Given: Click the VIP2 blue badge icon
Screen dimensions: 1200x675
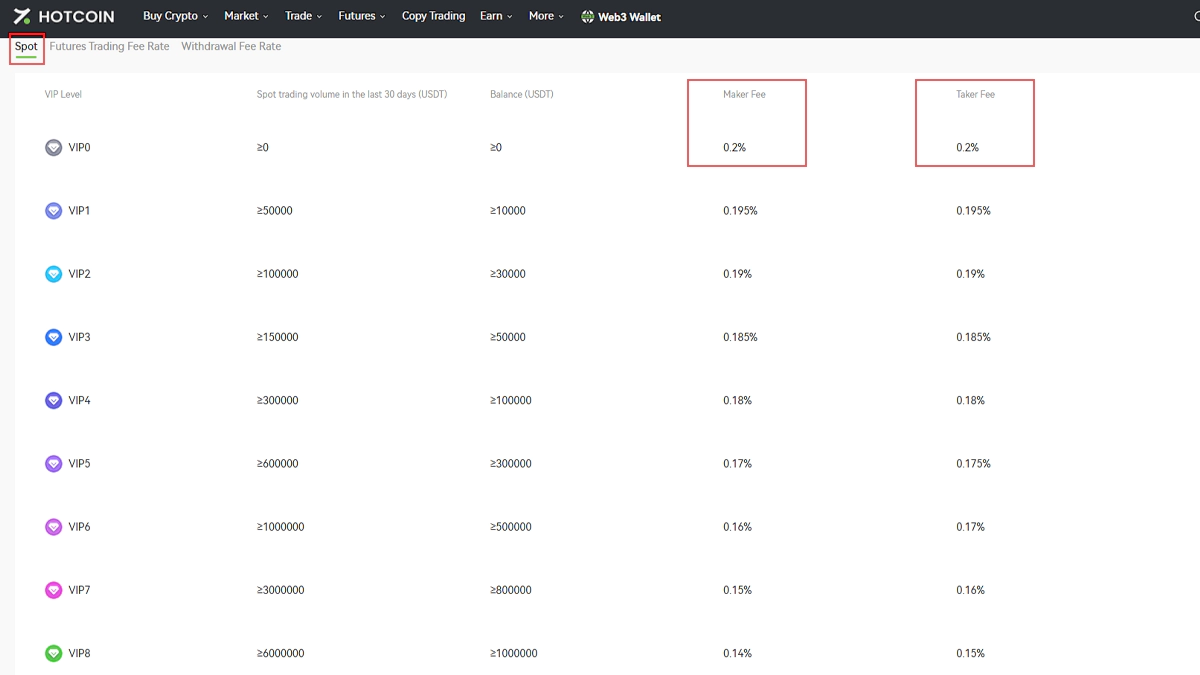Looking at the screenshot, I should [x=53, y=274].
